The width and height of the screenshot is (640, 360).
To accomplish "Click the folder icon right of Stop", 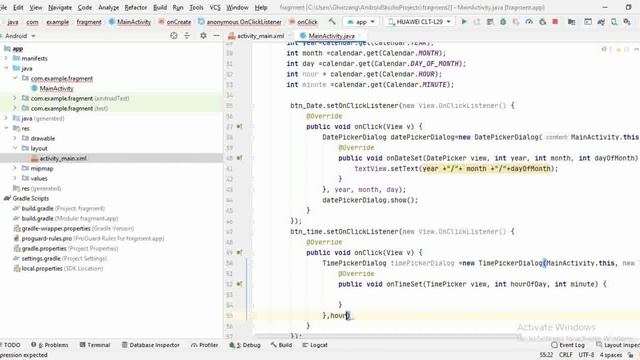I will (571, 22).
